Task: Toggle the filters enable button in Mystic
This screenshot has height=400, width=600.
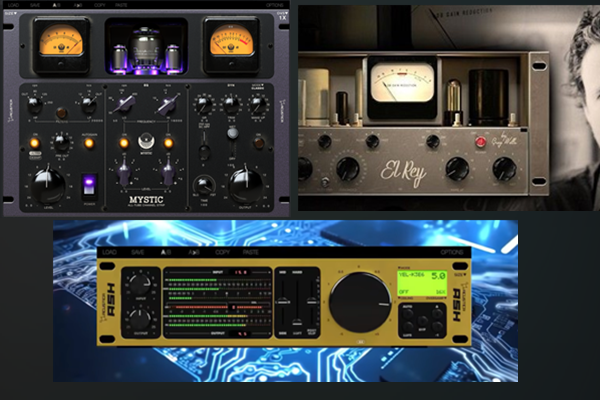Action: [x=61, y=113]
